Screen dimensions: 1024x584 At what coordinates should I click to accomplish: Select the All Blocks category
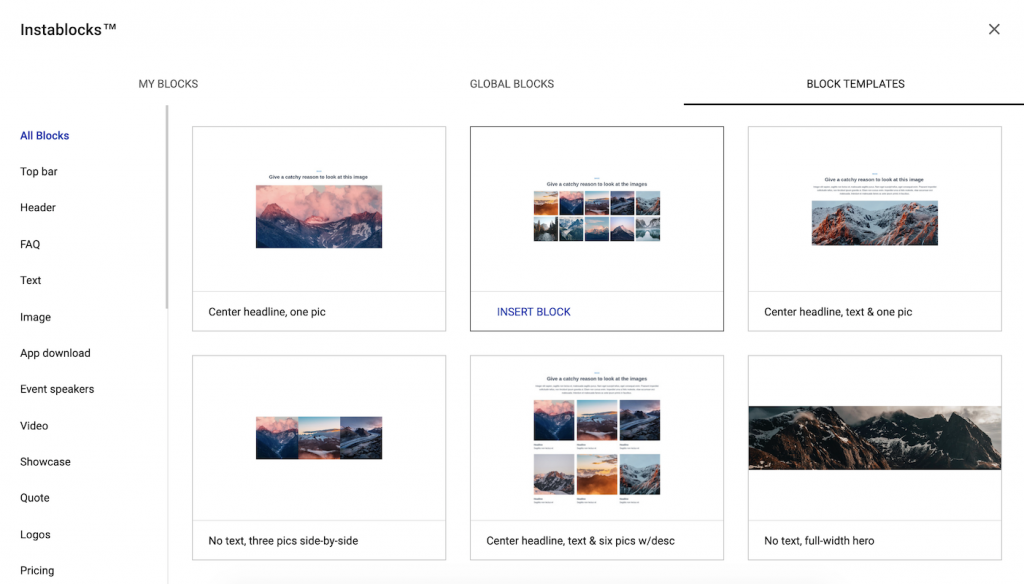pos(44,135)
